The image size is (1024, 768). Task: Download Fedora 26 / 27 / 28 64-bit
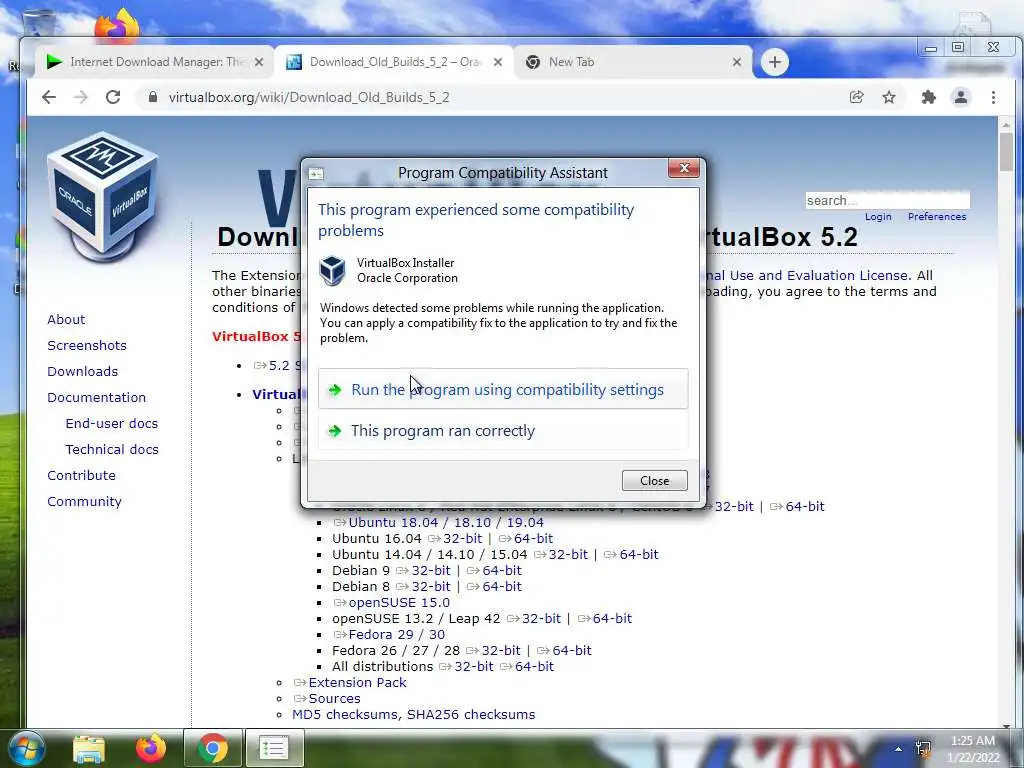click(571, 650)
